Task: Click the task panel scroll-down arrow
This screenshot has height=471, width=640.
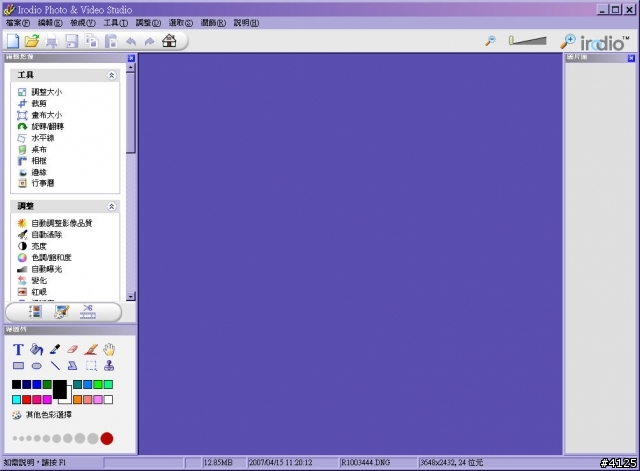Action: [x=131, y=297]
